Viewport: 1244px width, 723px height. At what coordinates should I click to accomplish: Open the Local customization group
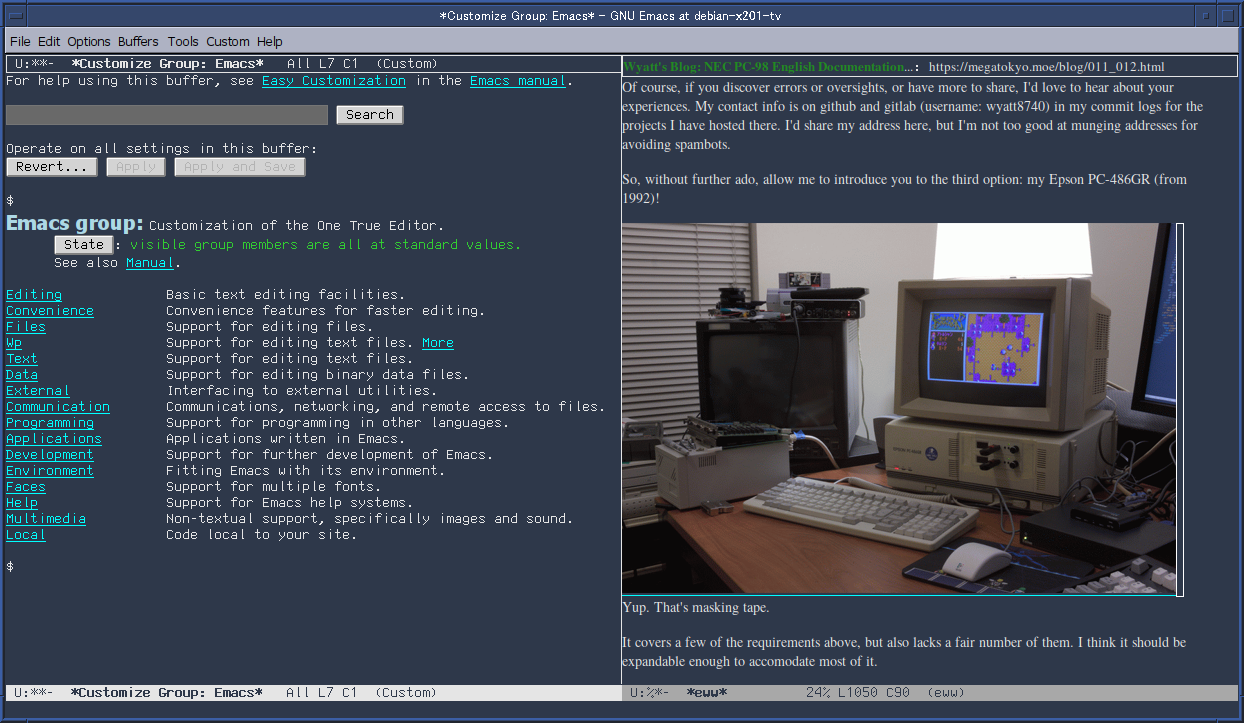26,535
